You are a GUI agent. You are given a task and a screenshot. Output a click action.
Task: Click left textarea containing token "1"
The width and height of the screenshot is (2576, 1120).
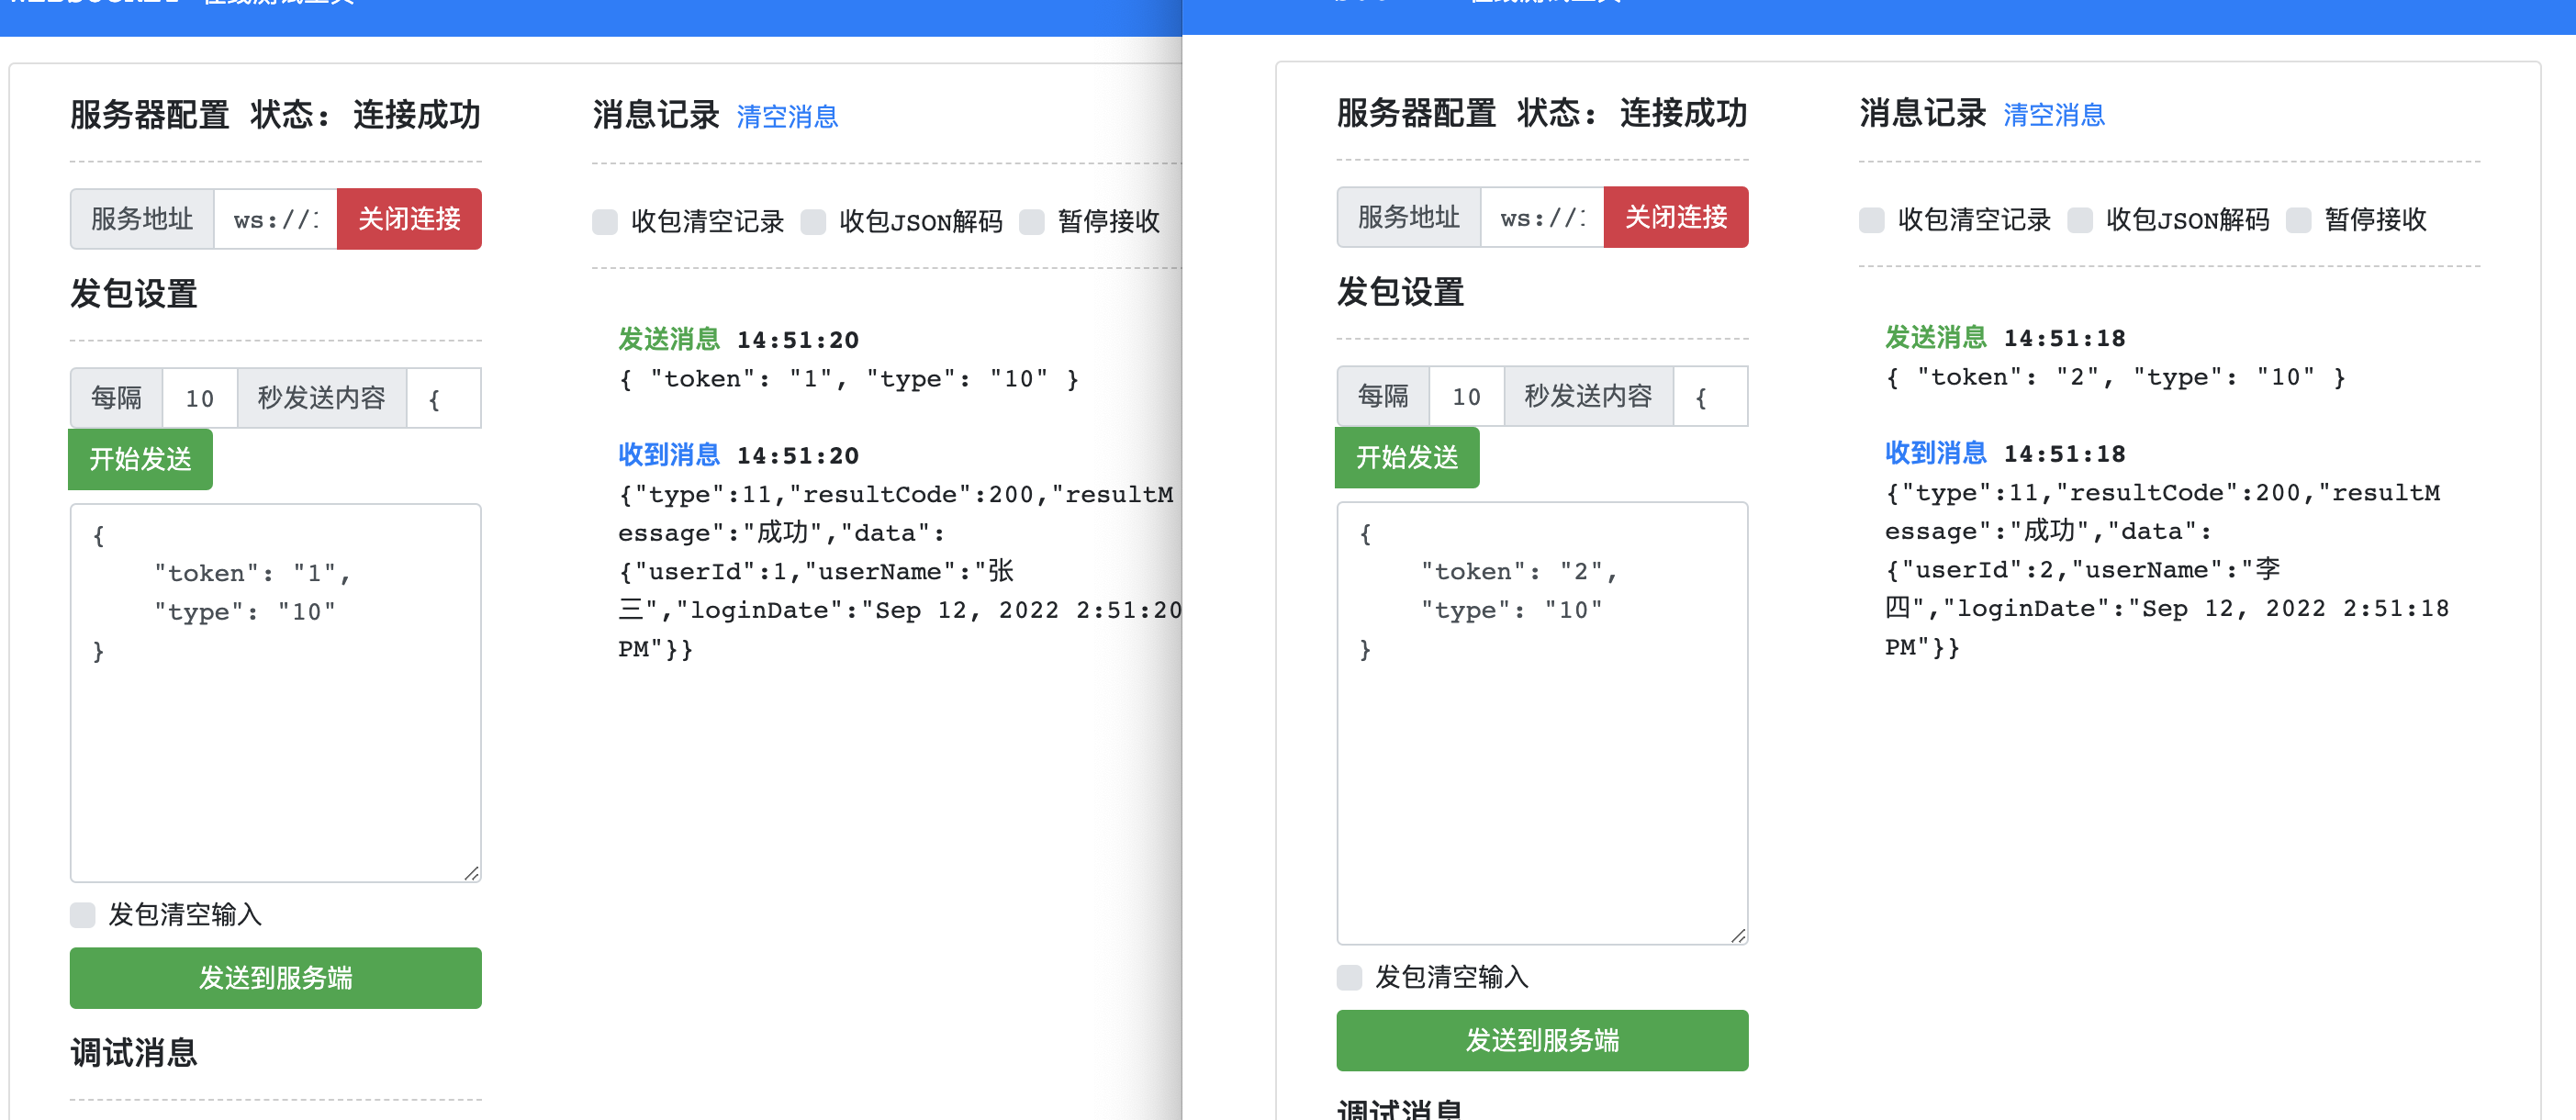coord(276,693)
